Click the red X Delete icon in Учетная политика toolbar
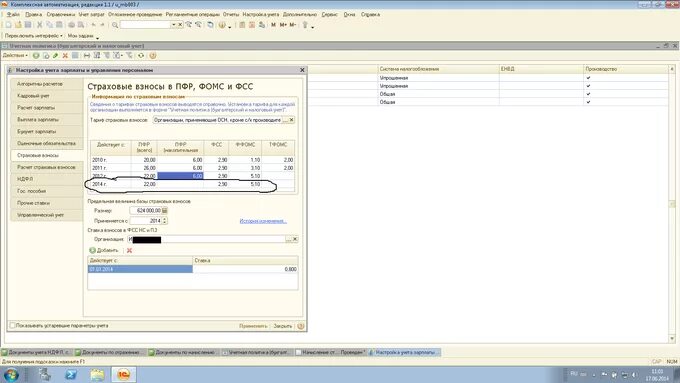Viewport: 680px width, 383px height. [65, 56]
